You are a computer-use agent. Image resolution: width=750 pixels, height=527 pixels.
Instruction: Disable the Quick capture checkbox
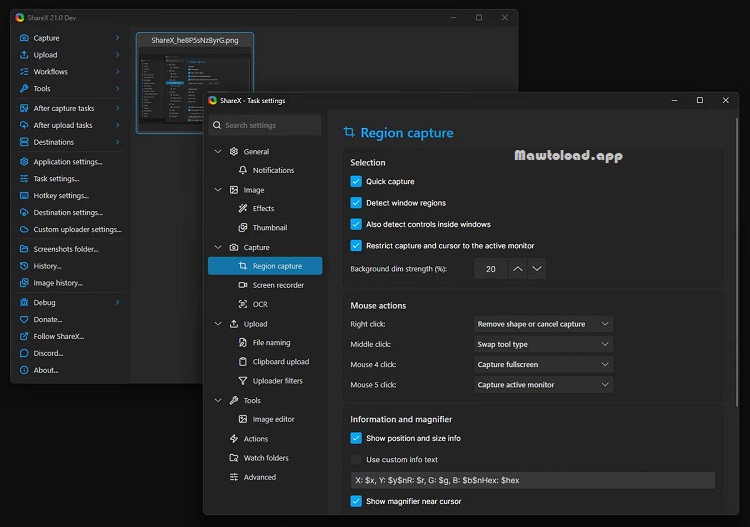[x=356, y=181]
